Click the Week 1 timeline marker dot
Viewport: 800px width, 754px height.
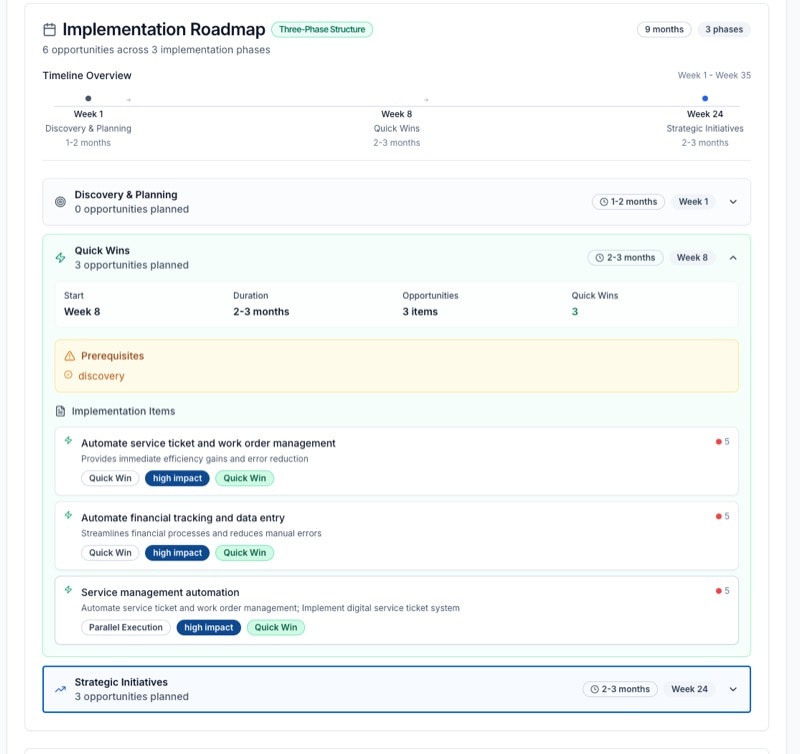pyautogui.click(x=88, y=98)
